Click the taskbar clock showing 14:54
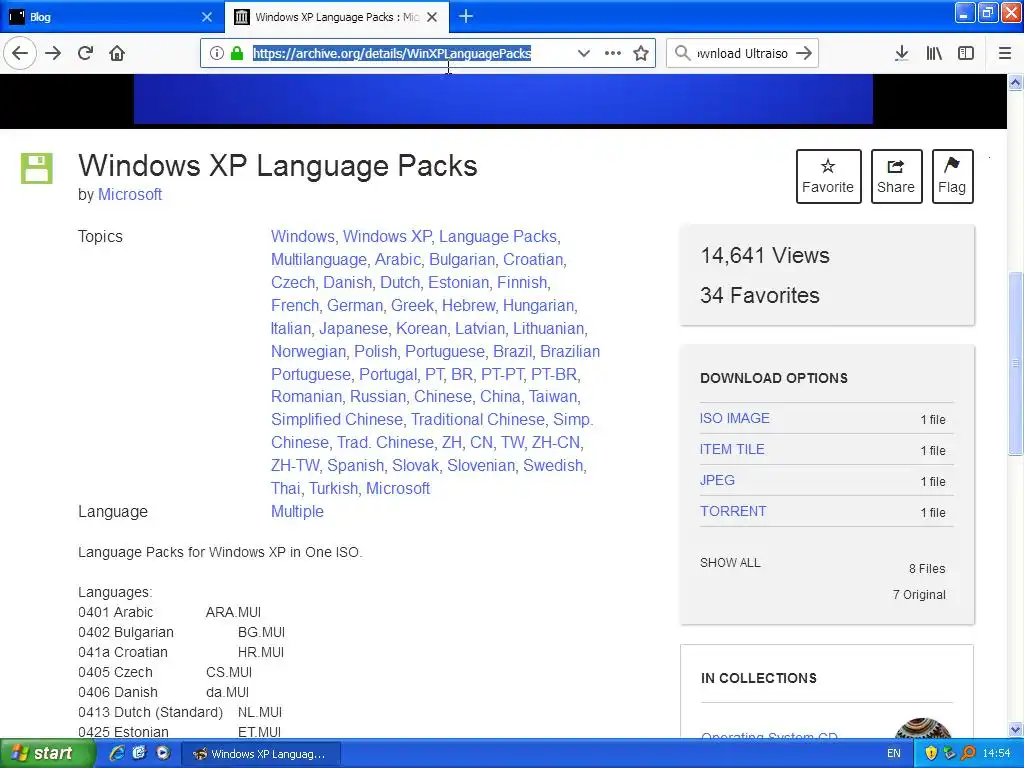 click(x=997, y=754)
